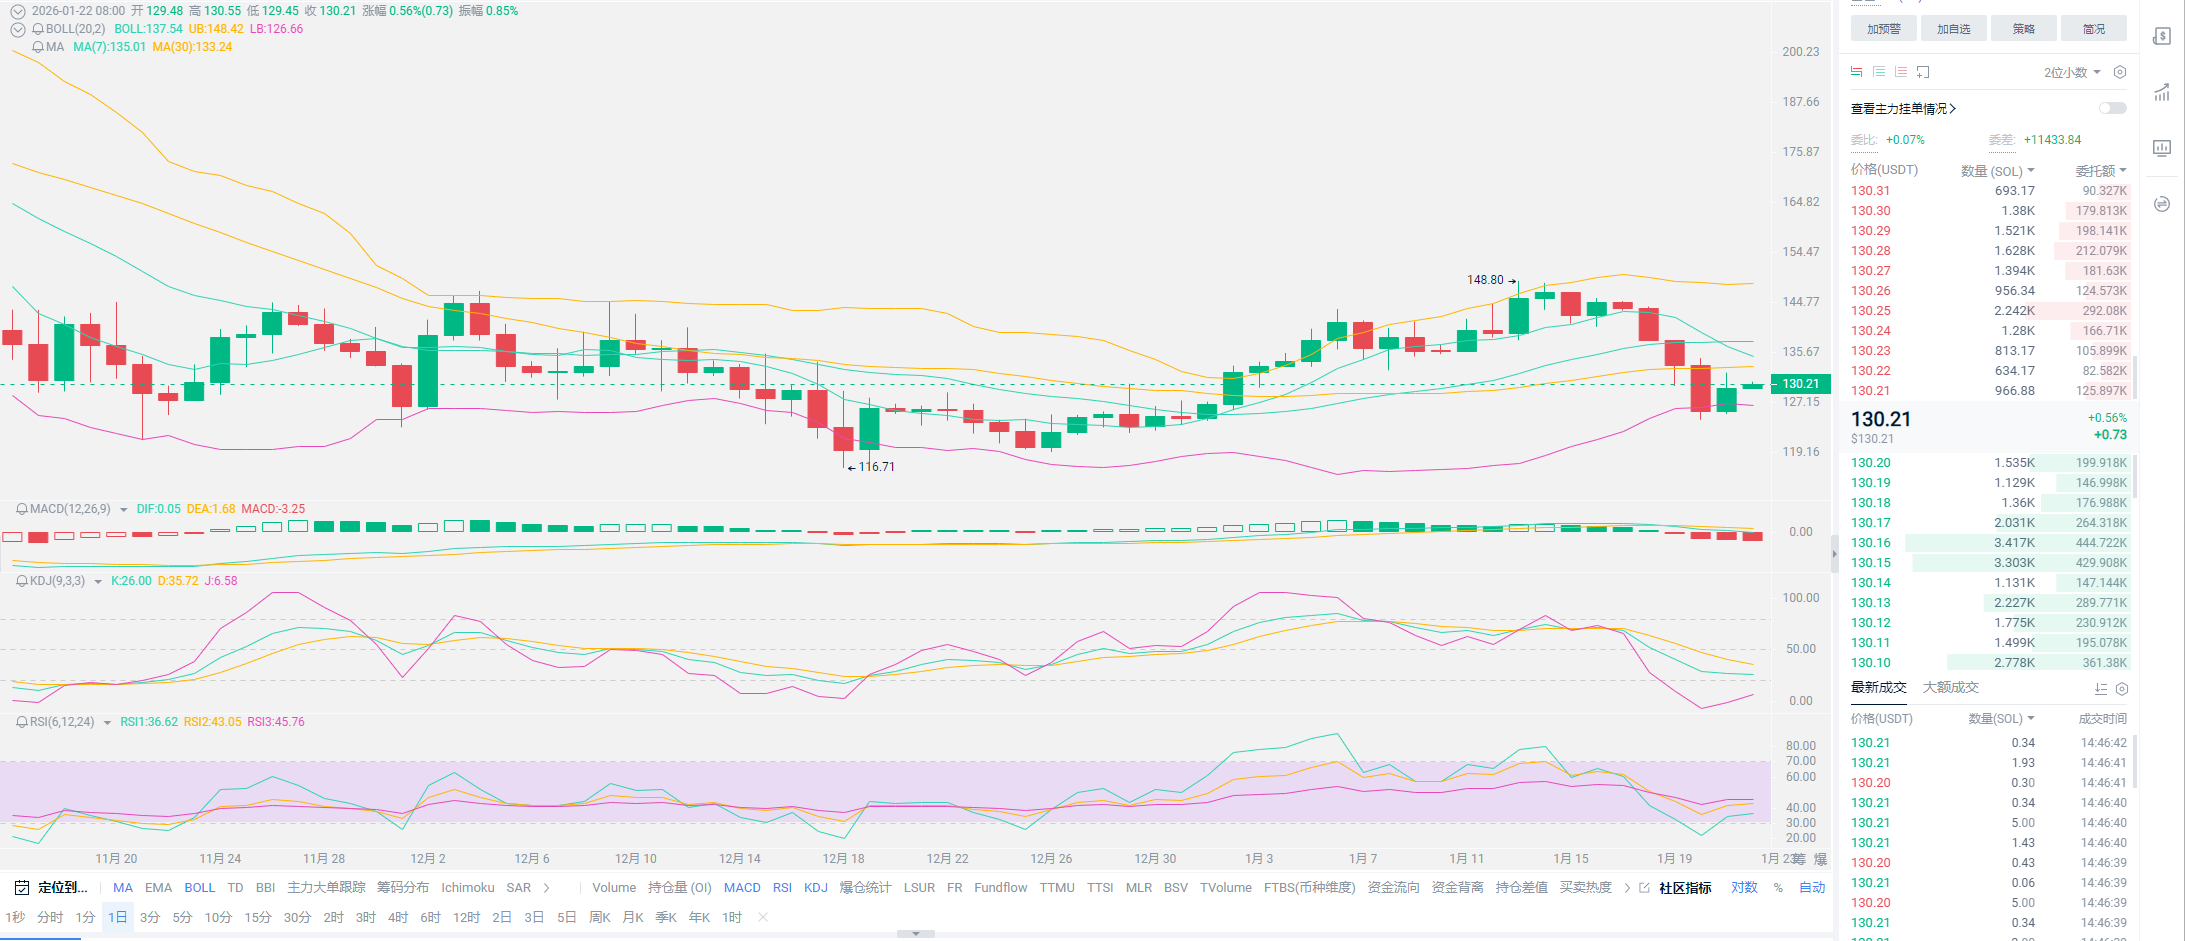The image size is (2185, 941).
Task: Select the 4时 timeframe
Action: [x=398, y=917]
